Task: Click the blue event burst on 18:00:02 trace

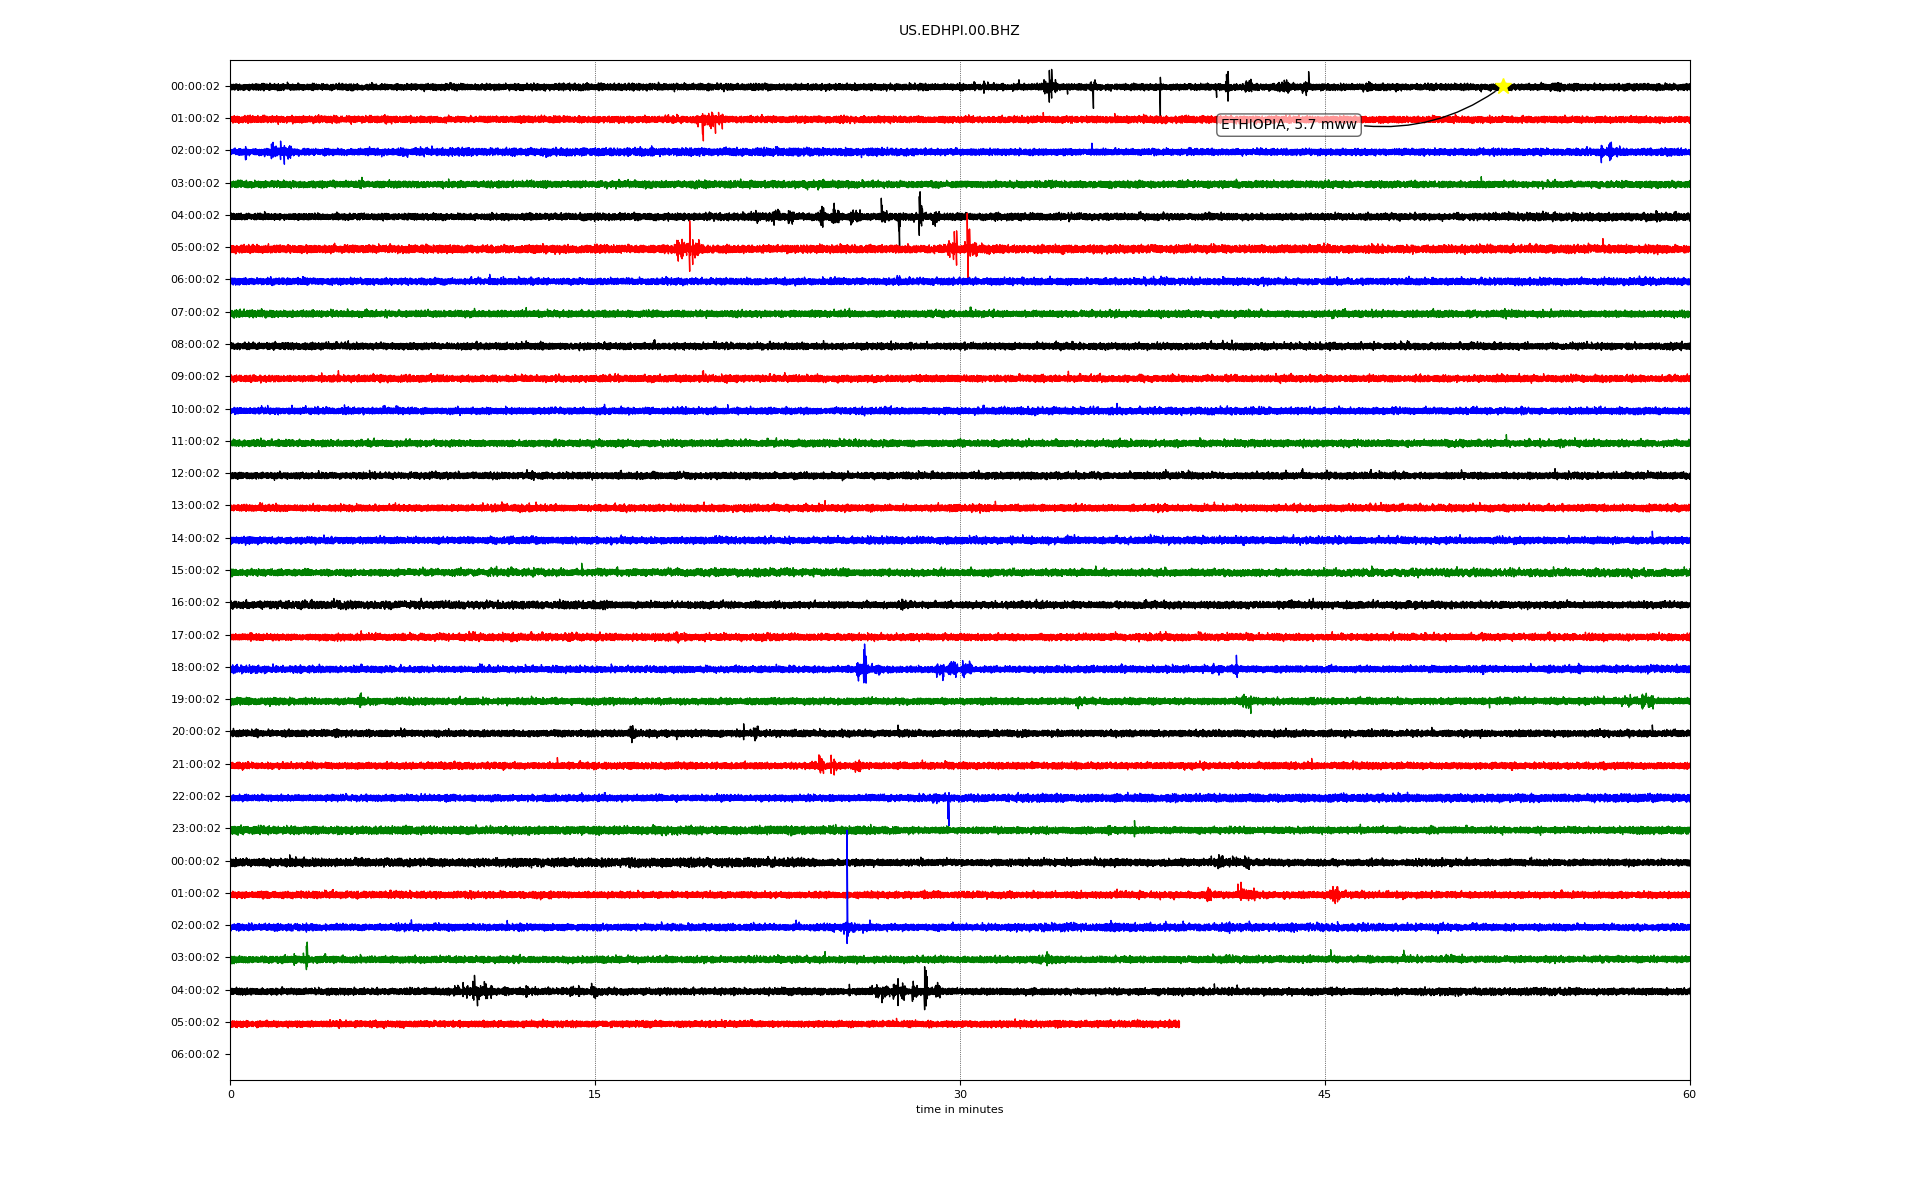Action: pos(863,666)
